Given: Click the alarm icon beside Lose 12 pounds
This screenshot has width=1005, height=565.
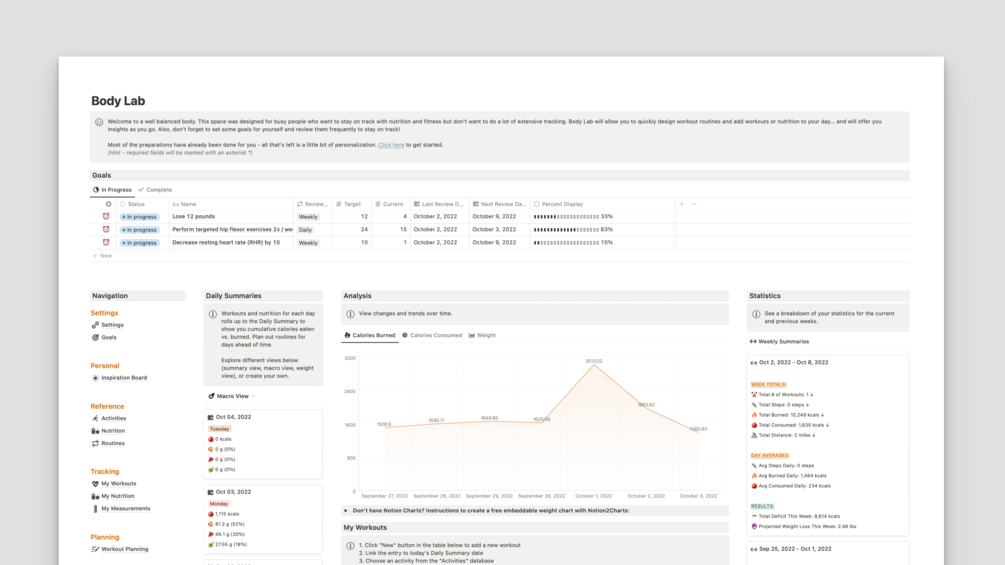Looking at the screenshot, I should [106, 217].
